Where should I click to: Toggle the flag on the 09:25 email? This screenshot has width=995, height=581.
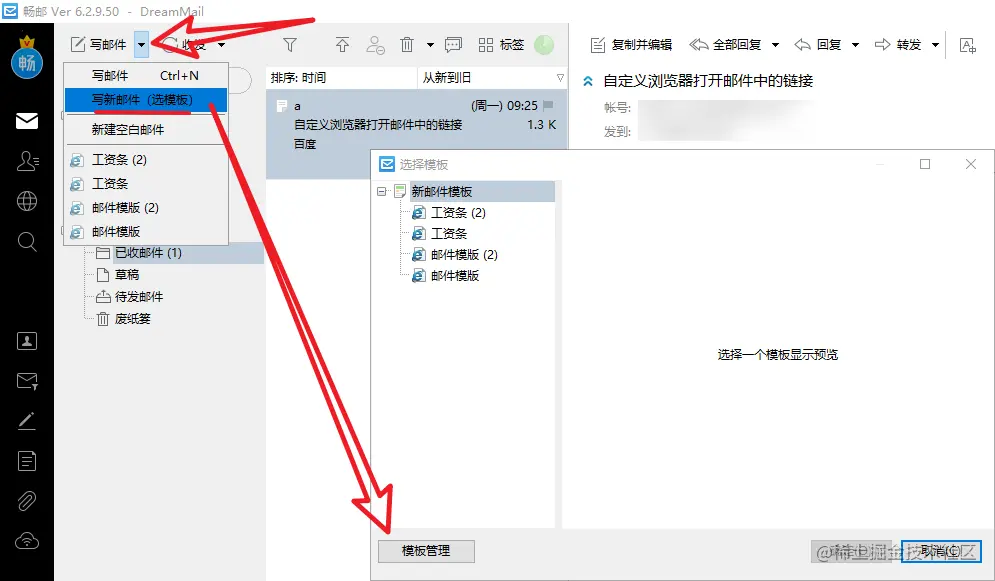click(x=548, y=105)
